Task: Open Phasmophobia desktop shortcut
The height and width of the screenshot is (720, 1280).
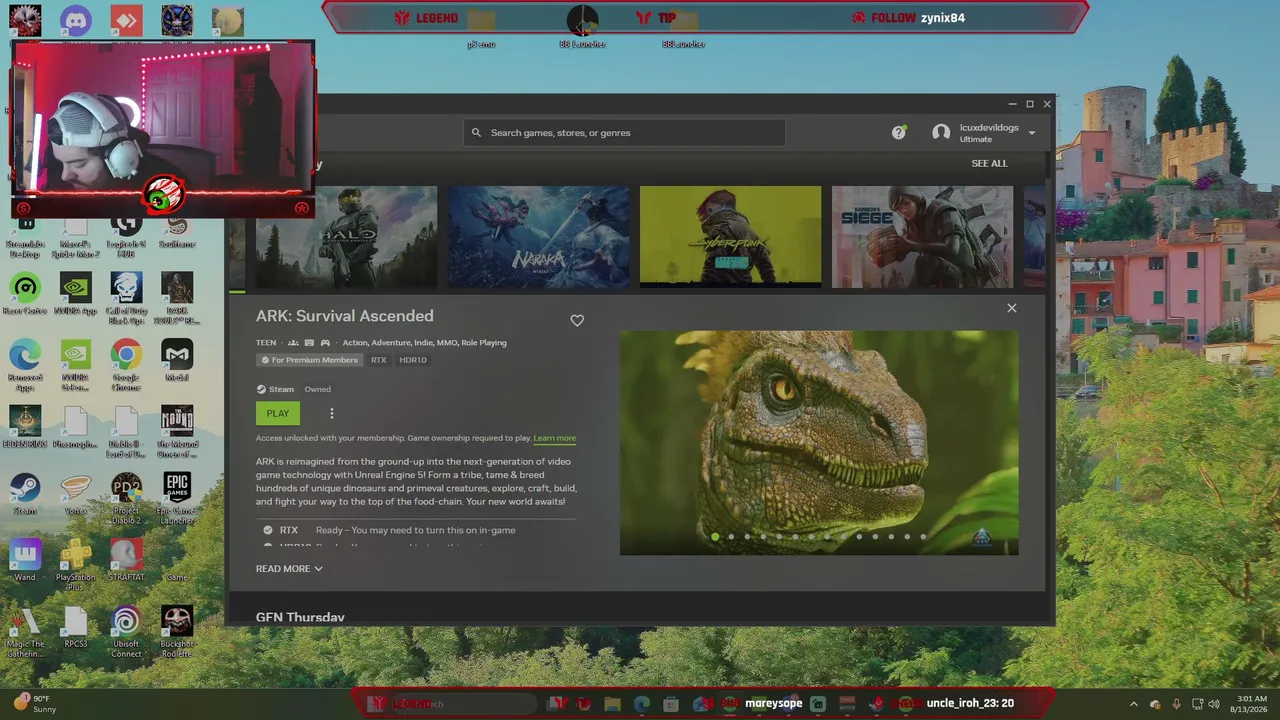Action: (x=76, y=428)
